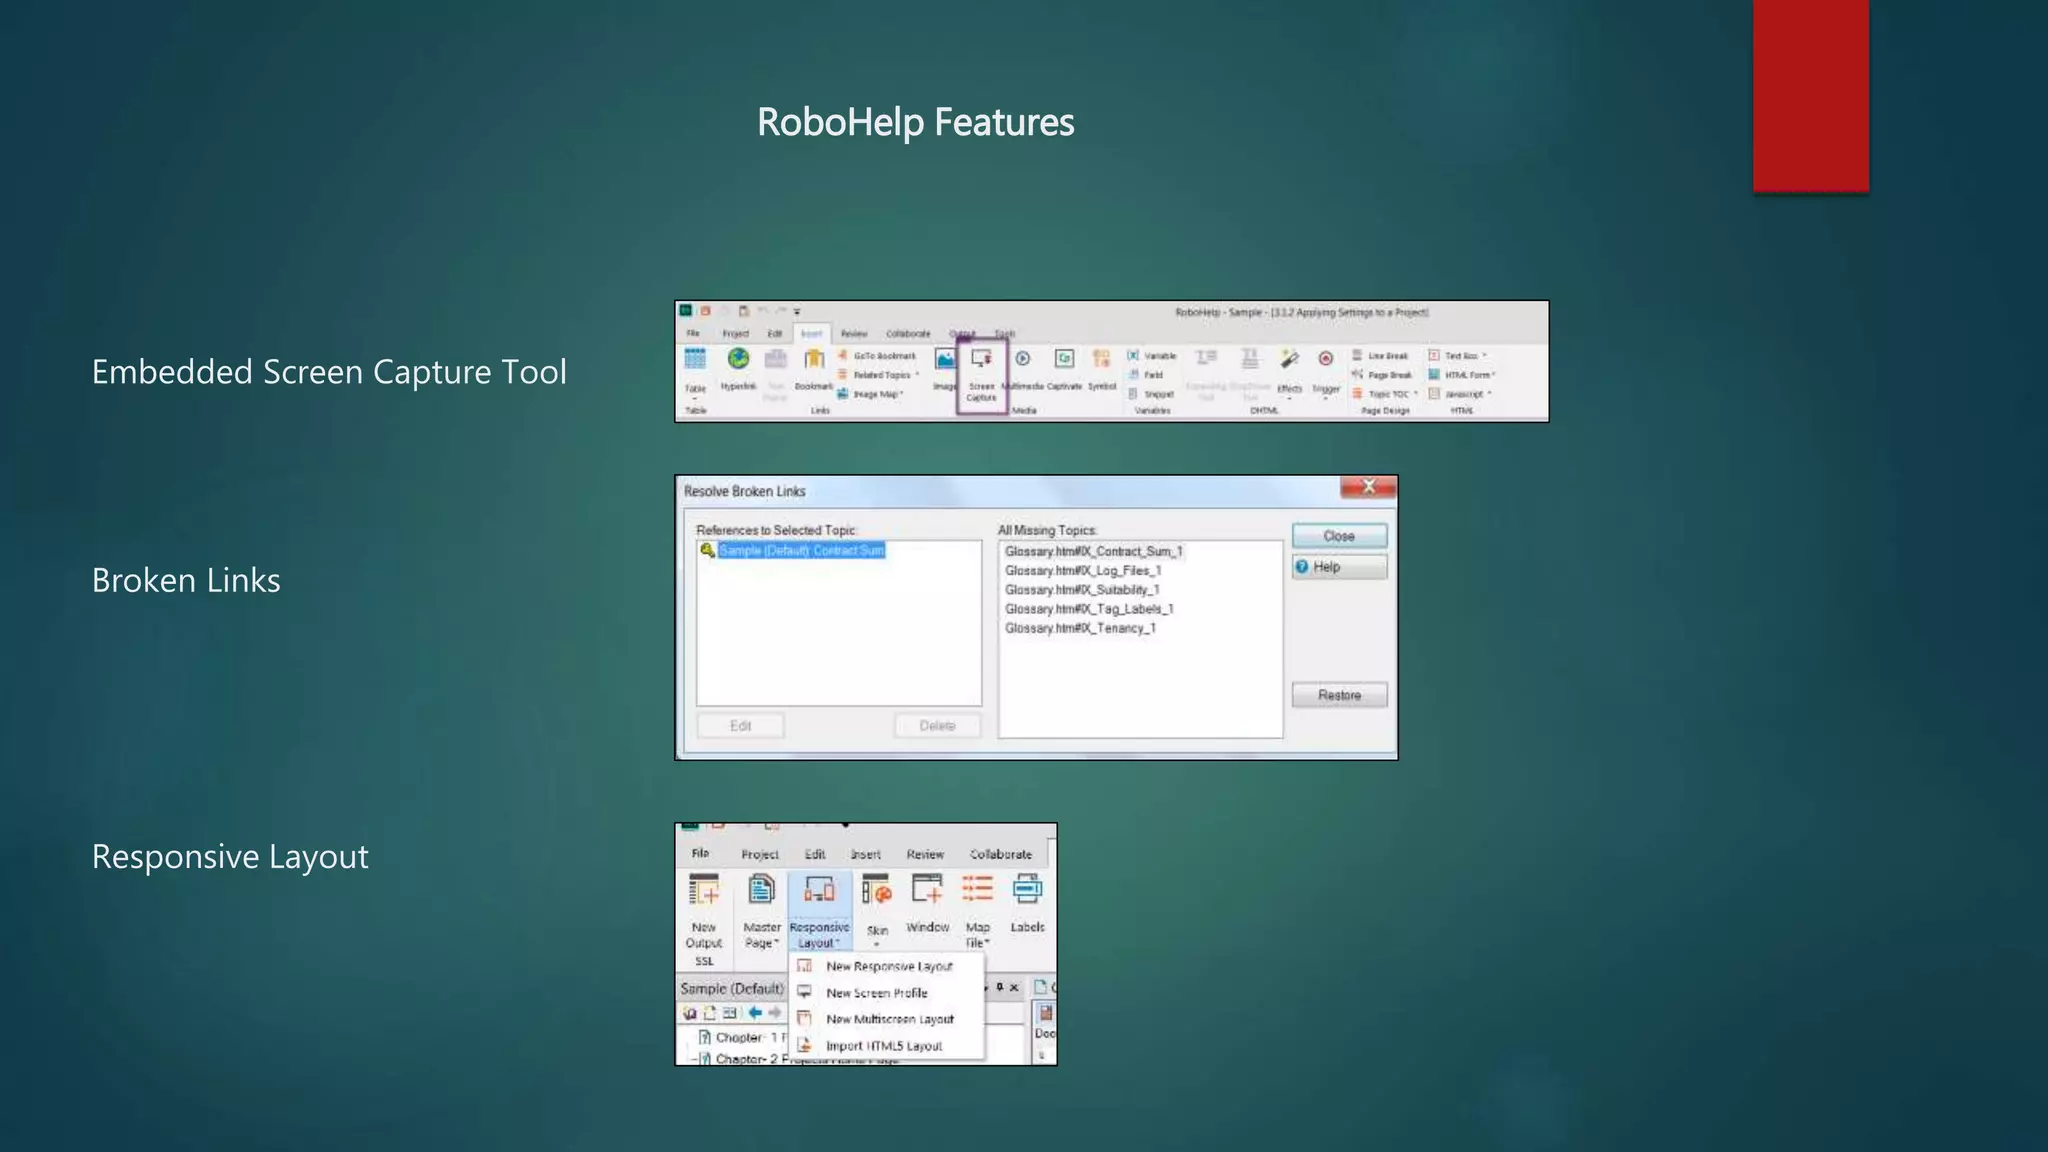Open the Output ribbon tab
The width and height of the screenshot is (2048, 1152).
(x=962, y=334)
